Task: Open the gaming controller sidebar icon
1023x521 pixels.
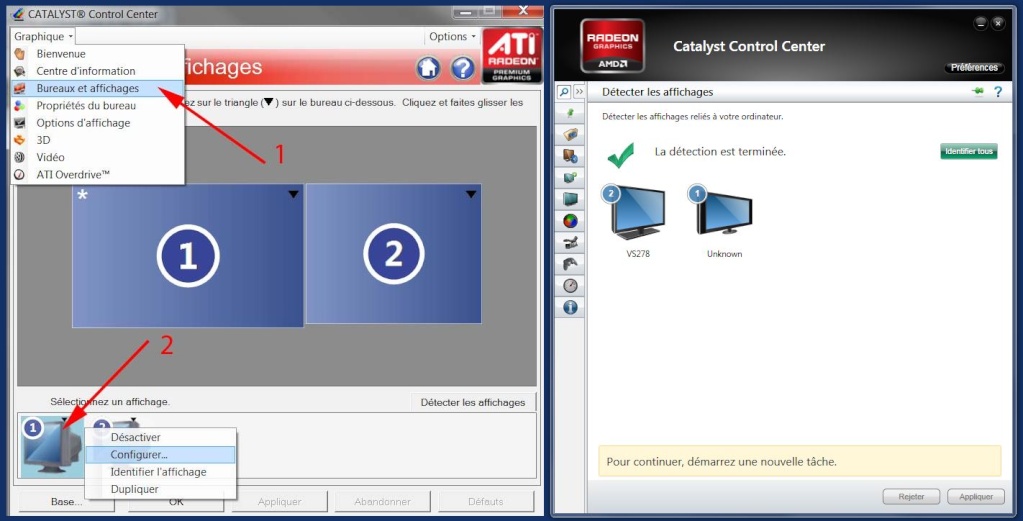Action: tap(570, 264)
